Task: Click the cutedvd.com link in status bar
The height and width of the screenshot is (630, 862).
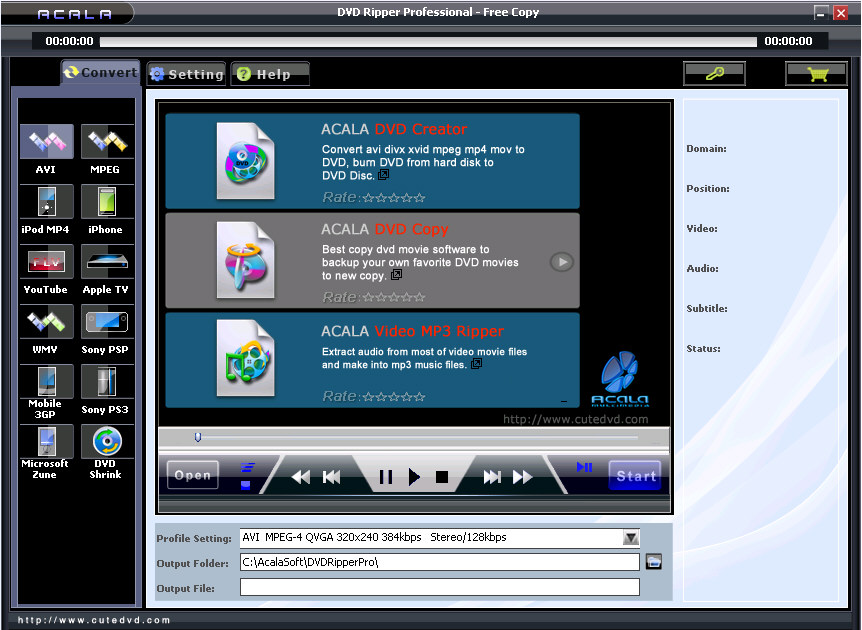Action: point(94,620)
